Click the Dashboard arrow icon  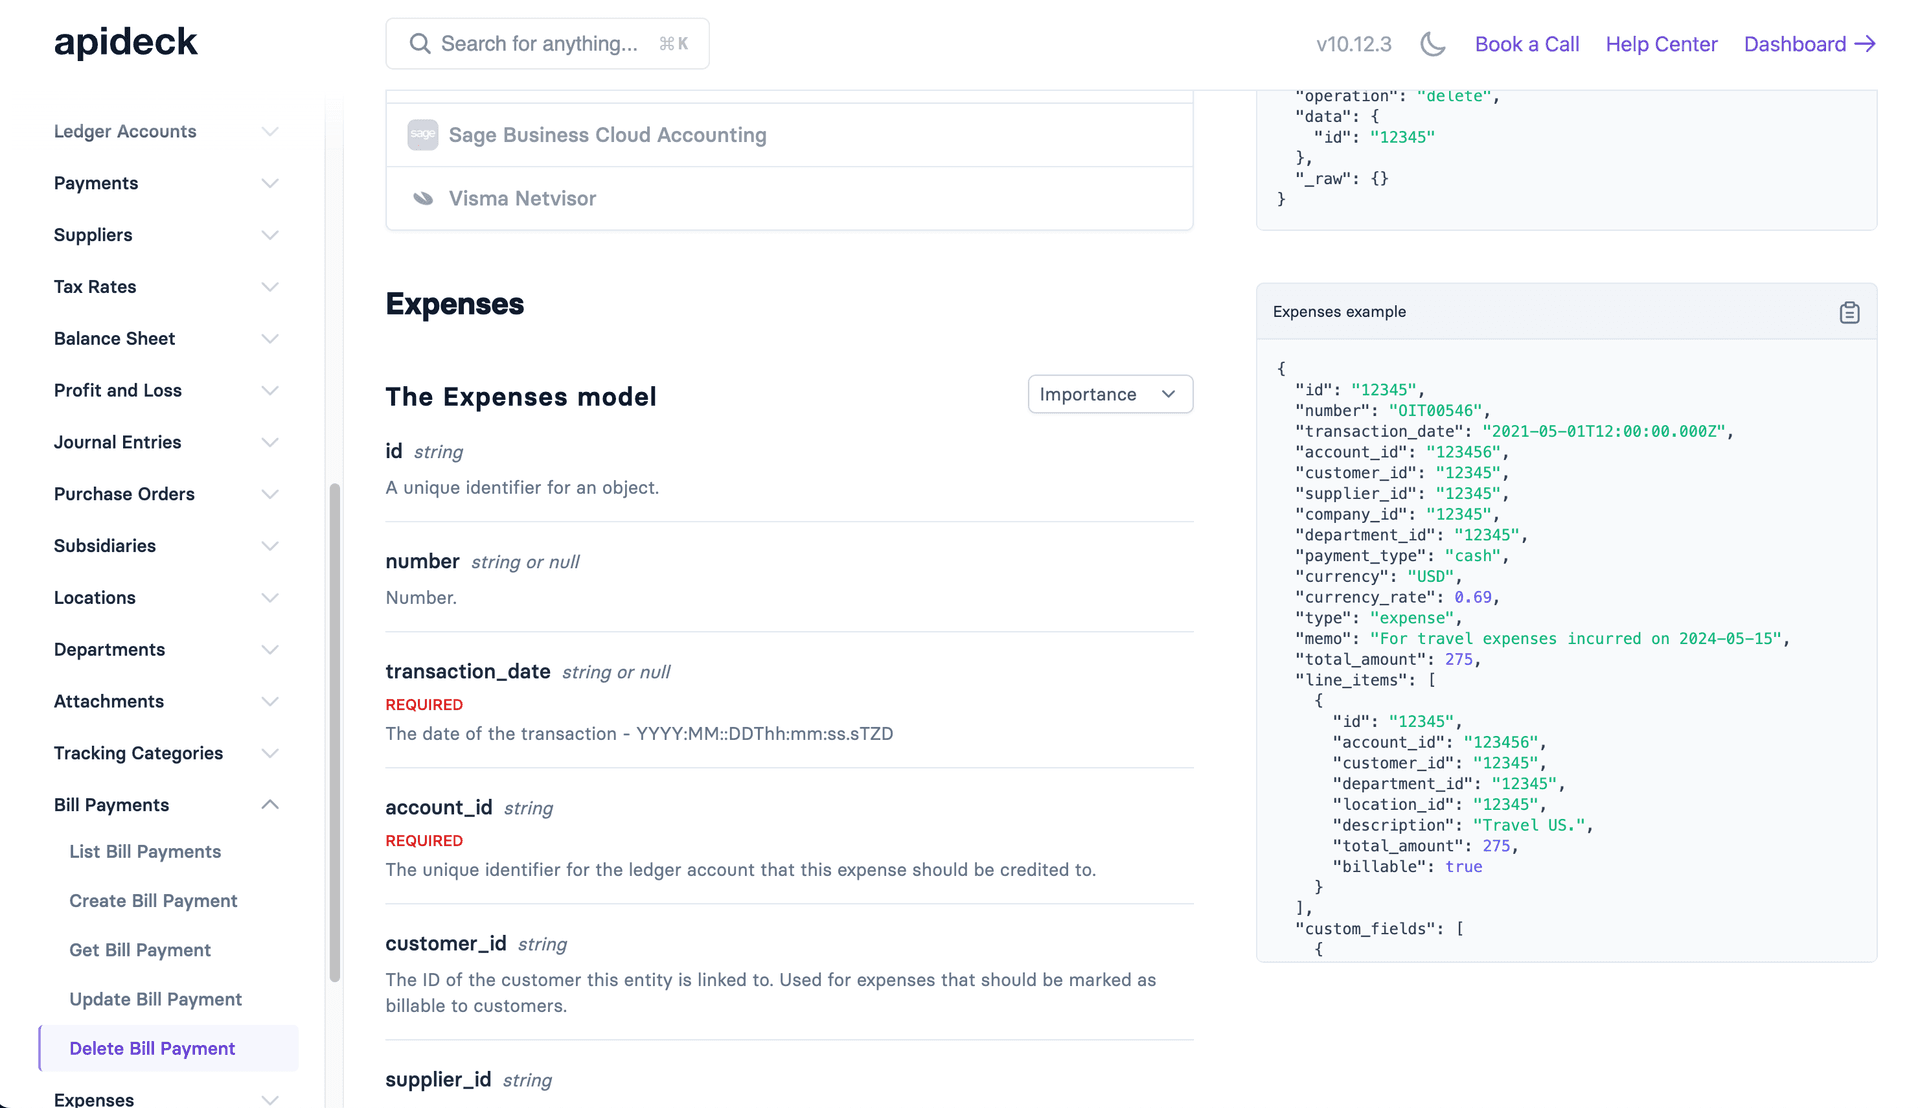(x=1865, y=44)
